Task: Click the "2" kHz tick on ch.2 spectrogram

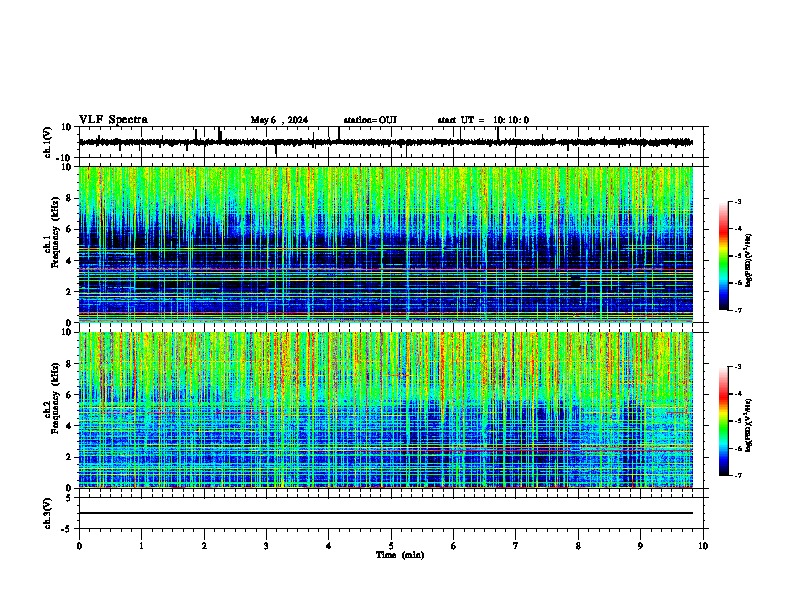Action: click(69, 457)
